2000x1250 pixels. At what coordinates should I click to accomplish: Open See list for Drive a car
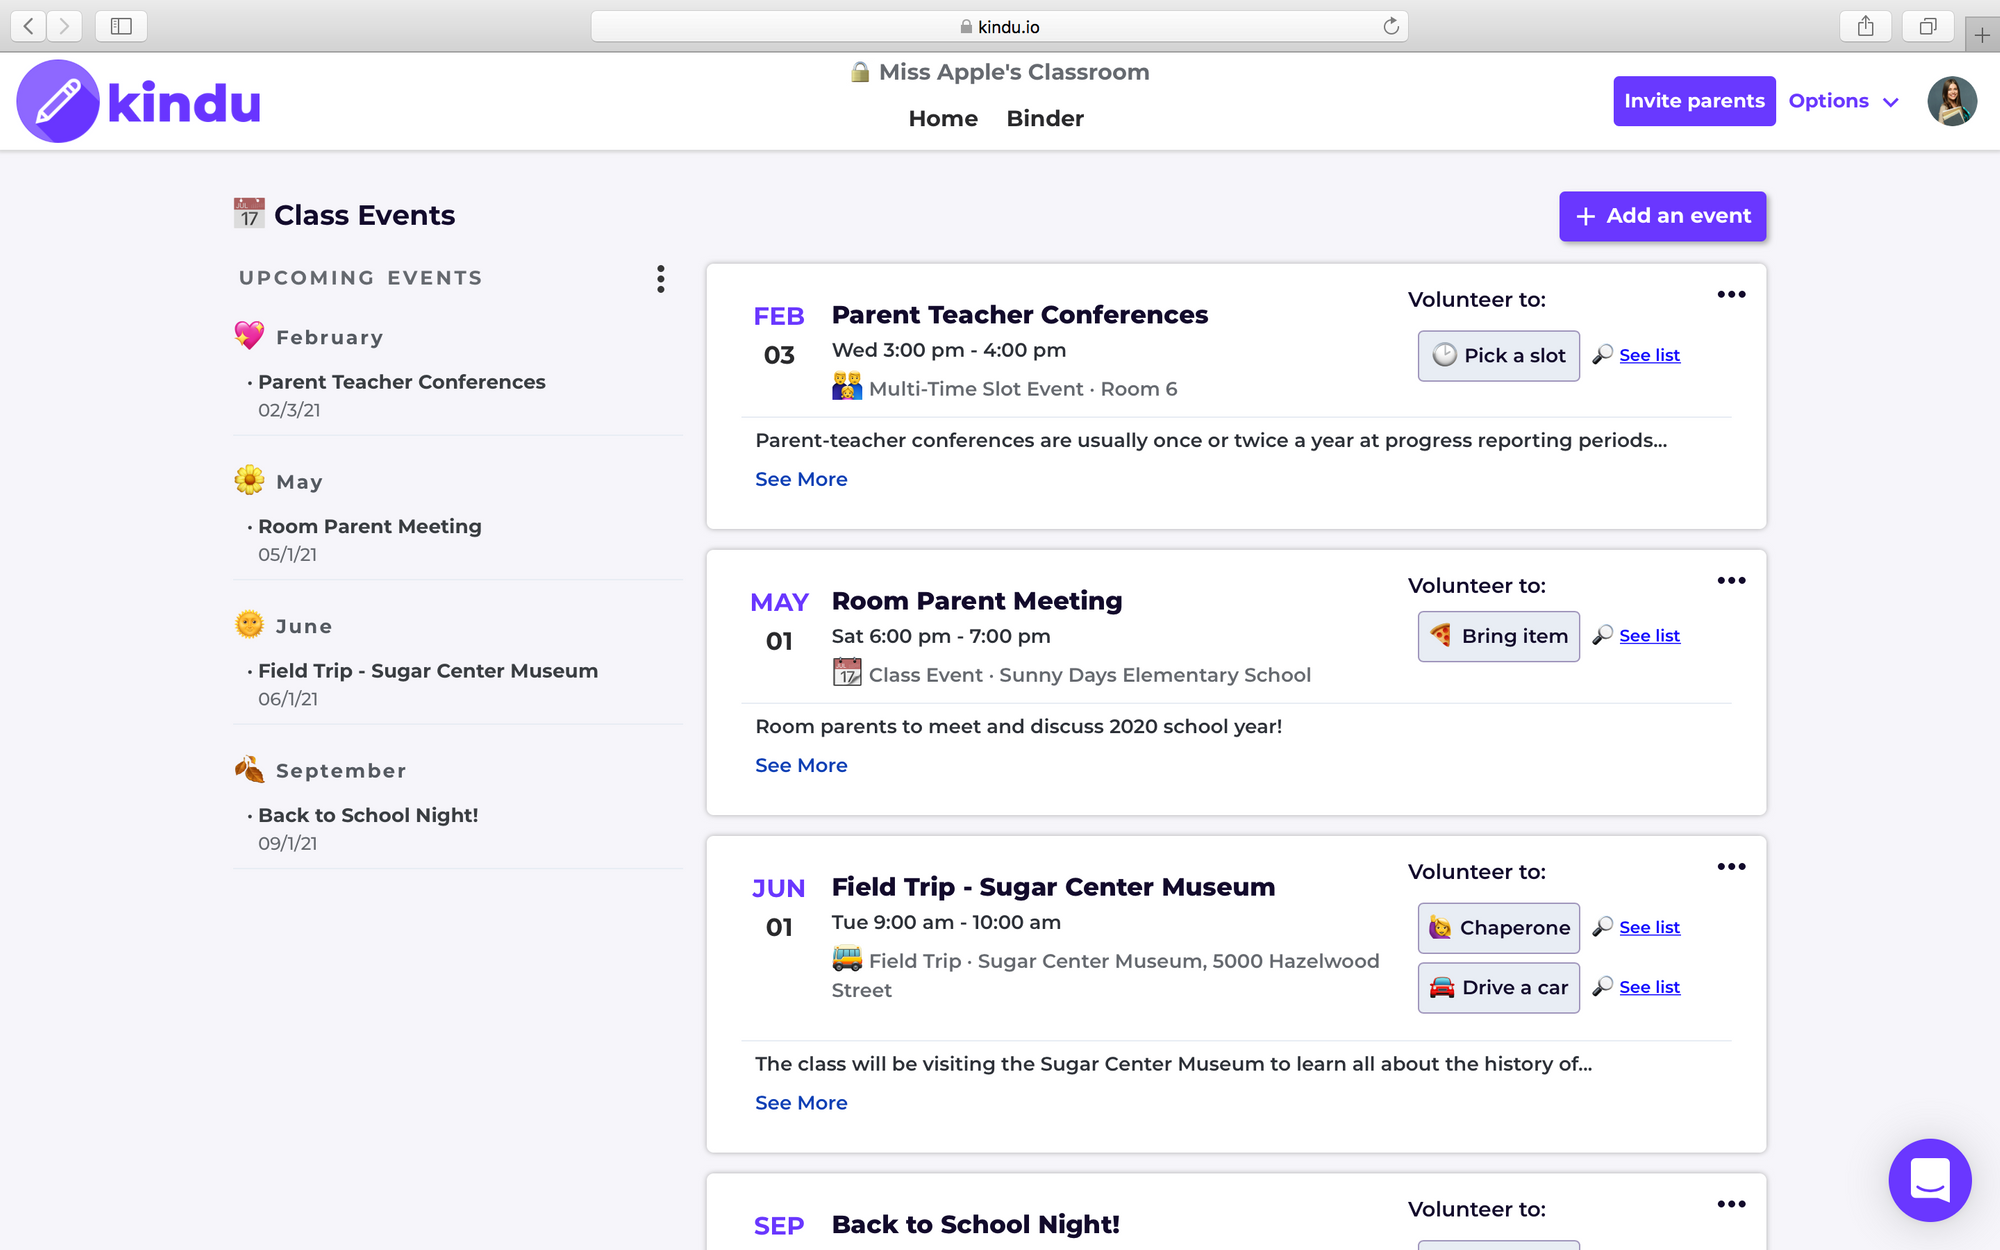click(1649, 987)
